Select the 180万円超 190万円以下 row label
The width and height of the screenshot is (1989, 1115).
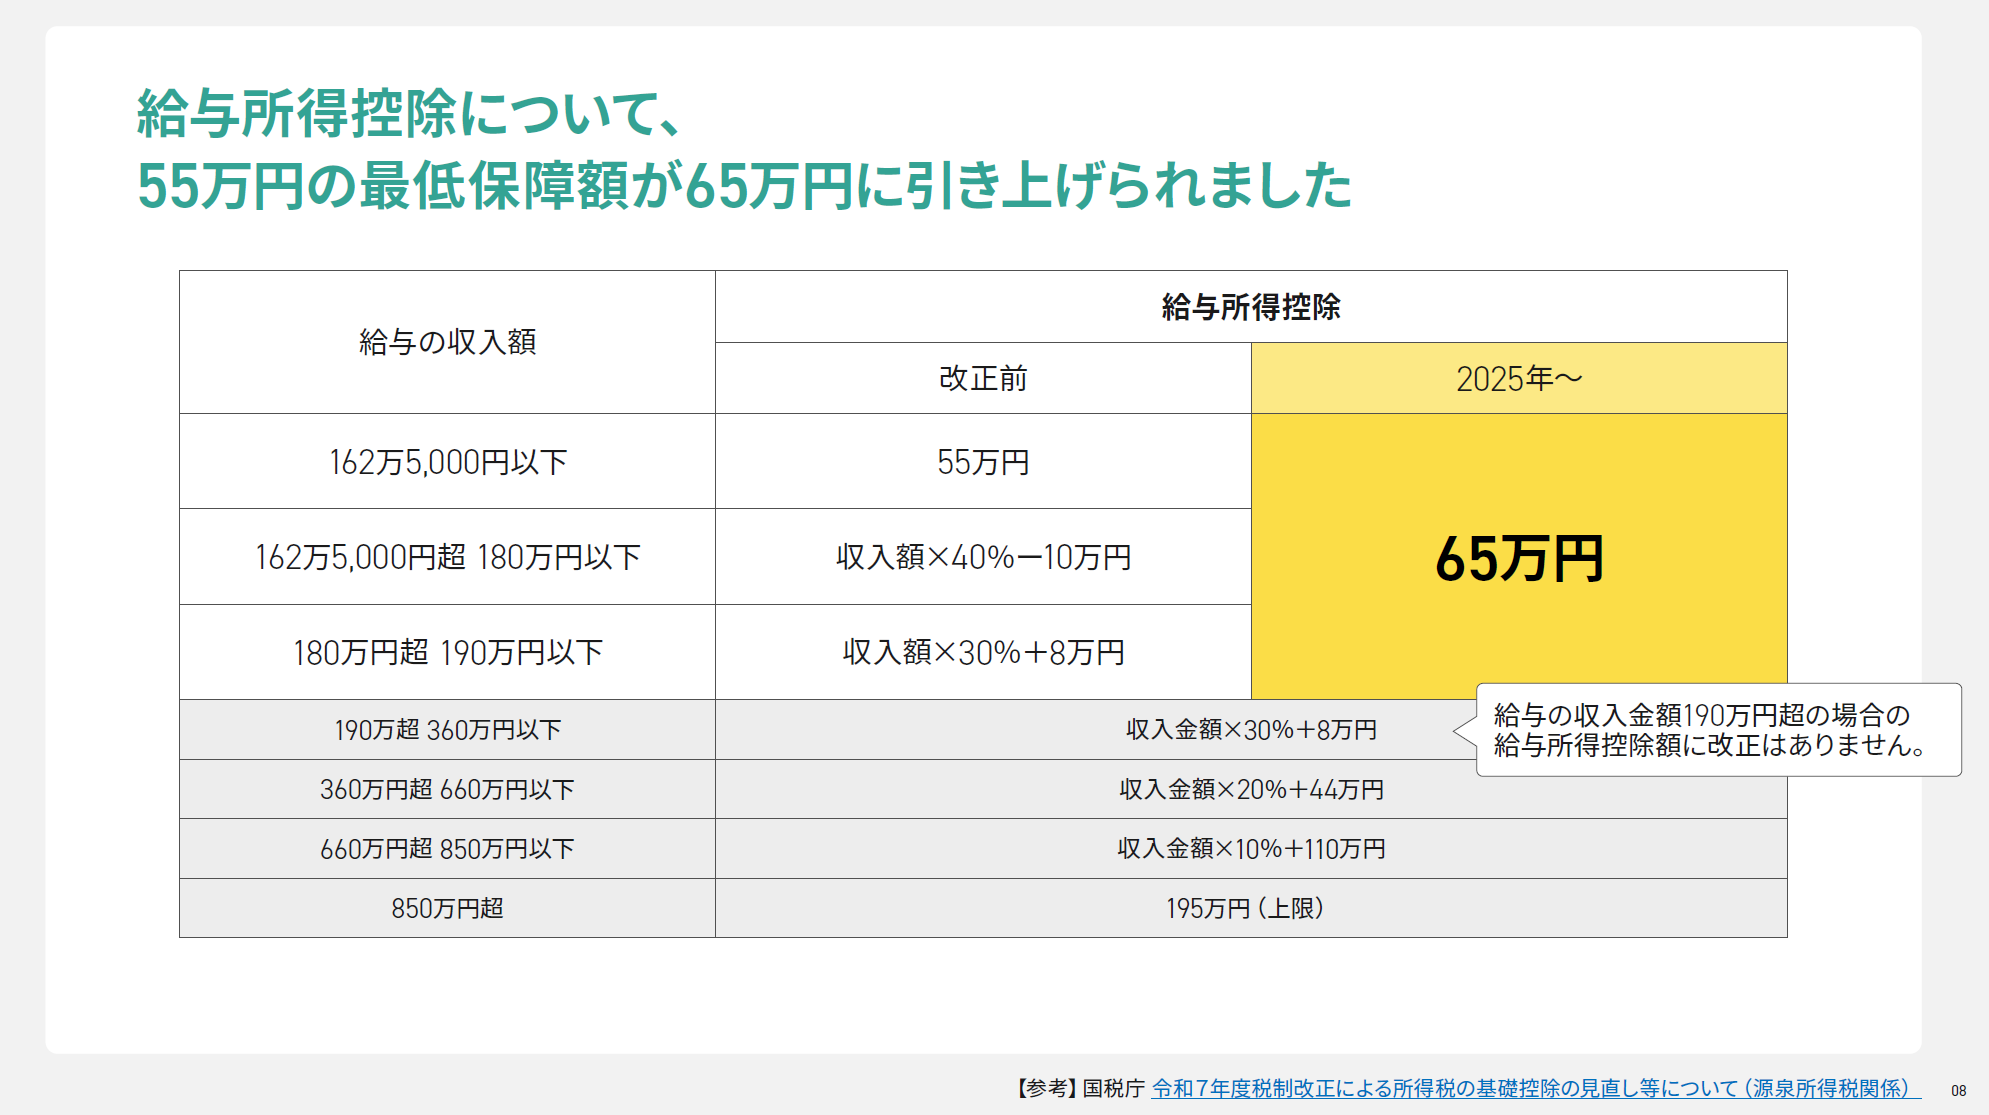click(446, 653)
